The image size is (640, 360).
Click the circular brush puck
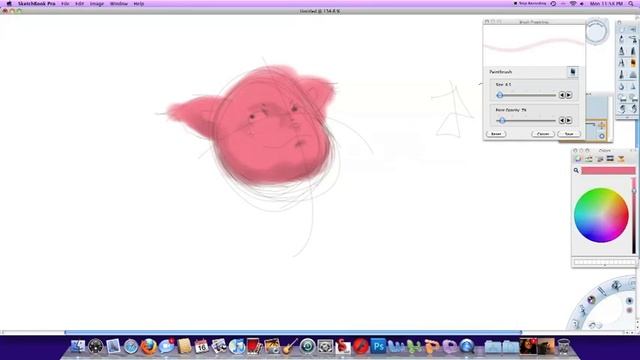point(596,31)
